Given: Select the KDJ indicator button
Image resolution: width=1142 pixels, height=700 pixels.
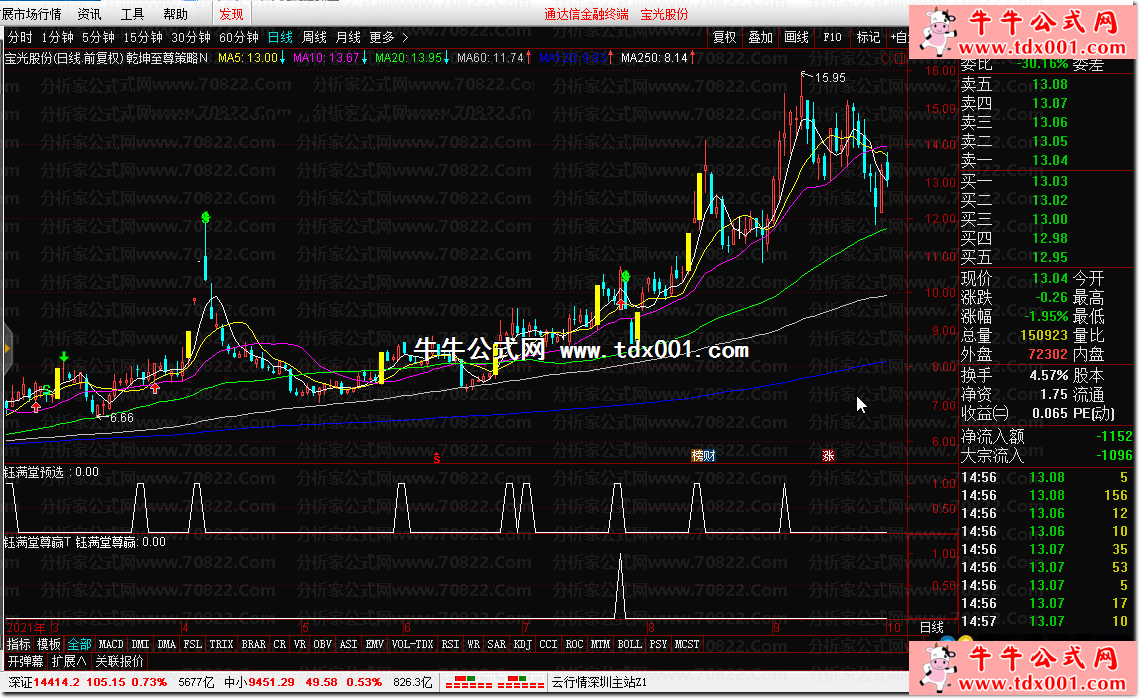Looking at the screenshot, I should point(522,644).
